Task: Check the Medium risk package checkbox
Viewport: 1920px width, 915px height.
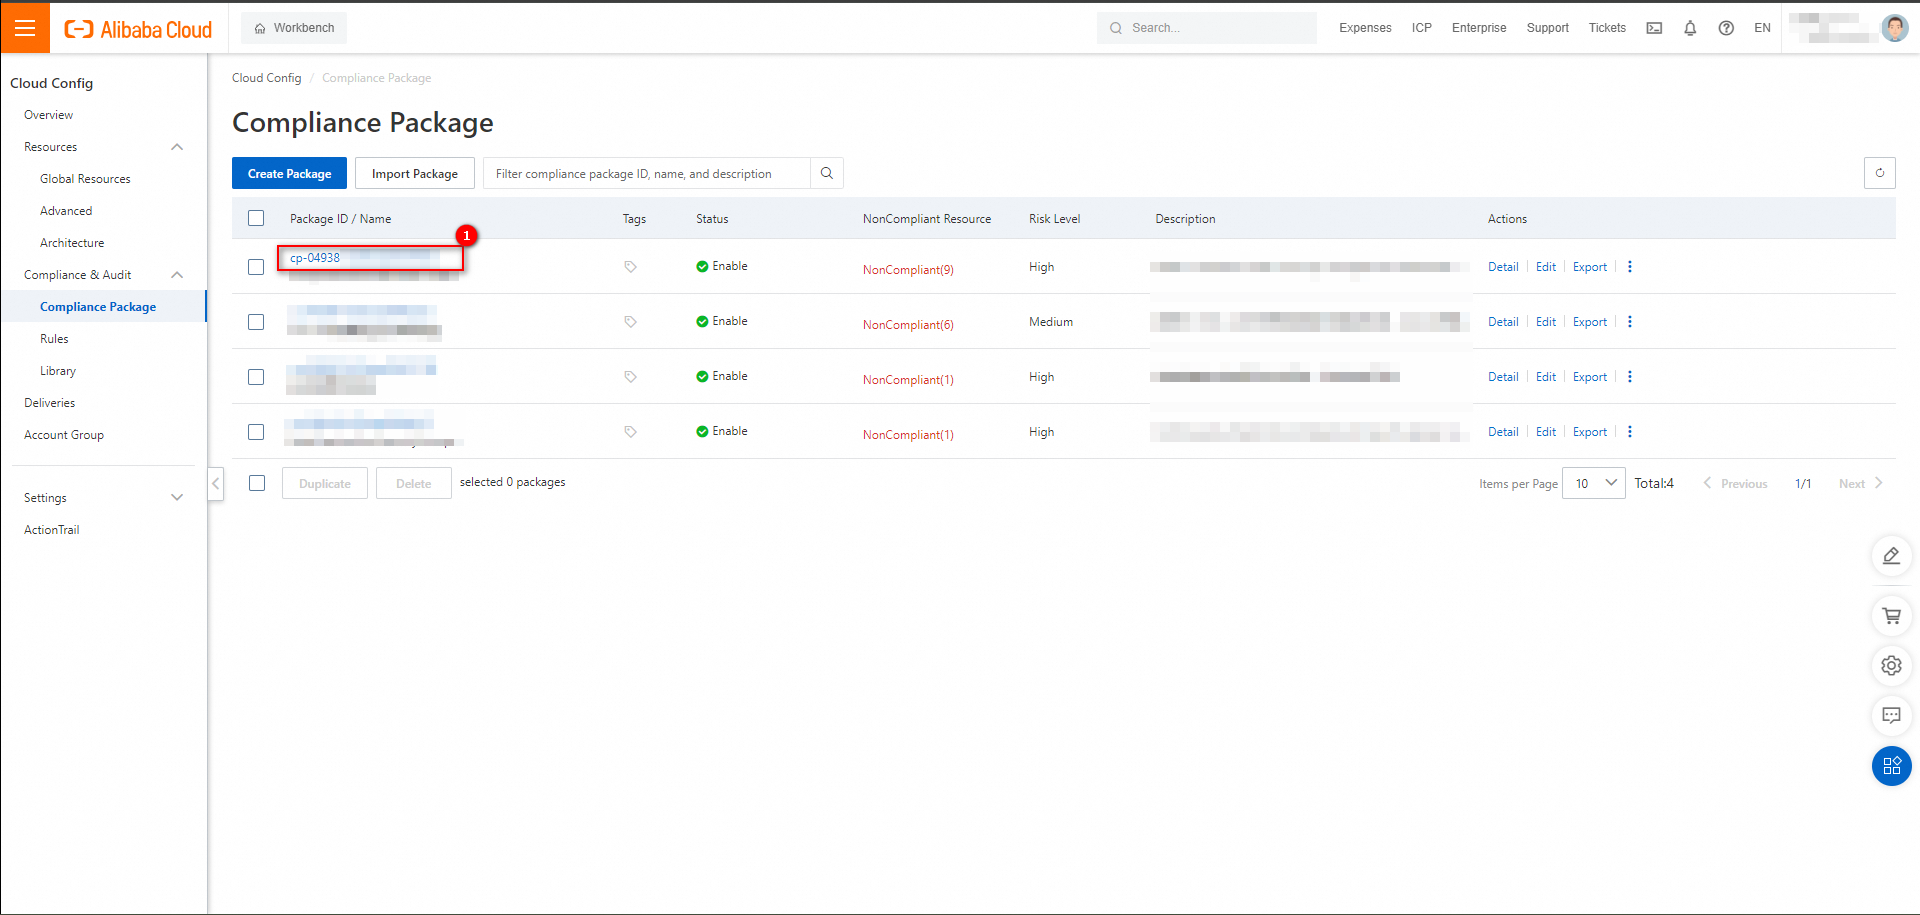Action: (x=256, y=322)
